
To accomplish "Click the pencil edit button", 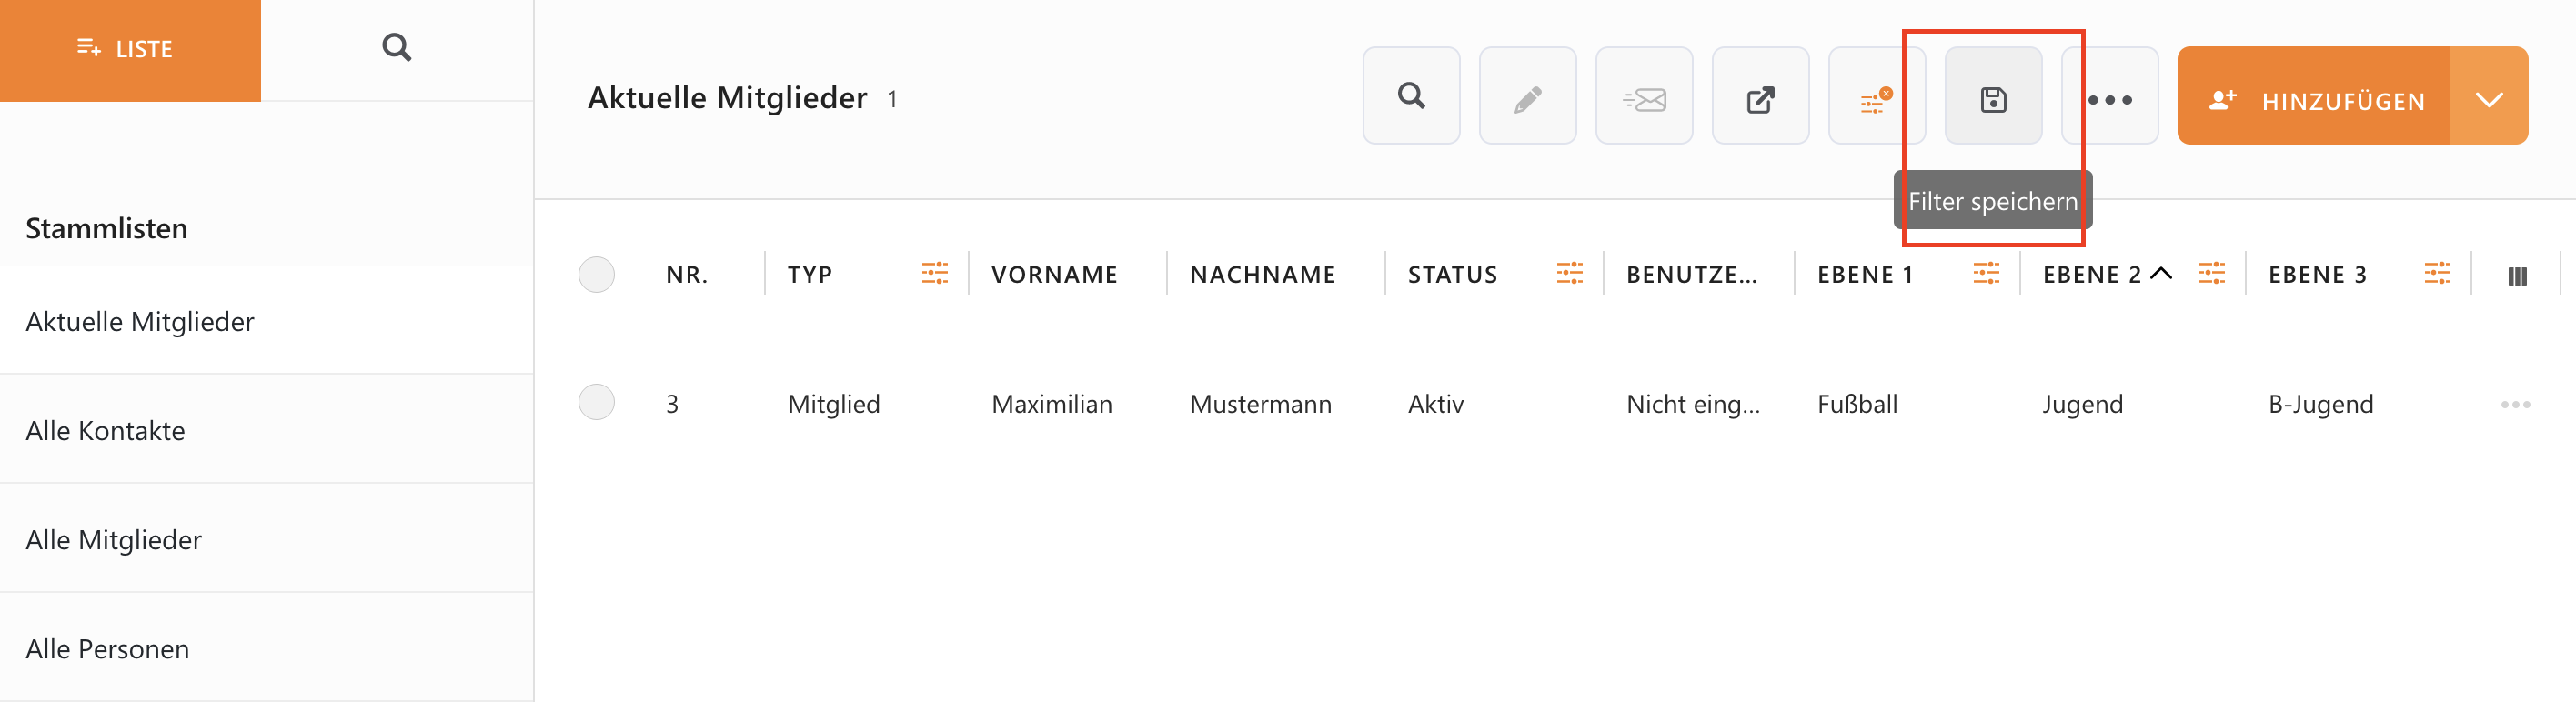I will [1527, 96].
